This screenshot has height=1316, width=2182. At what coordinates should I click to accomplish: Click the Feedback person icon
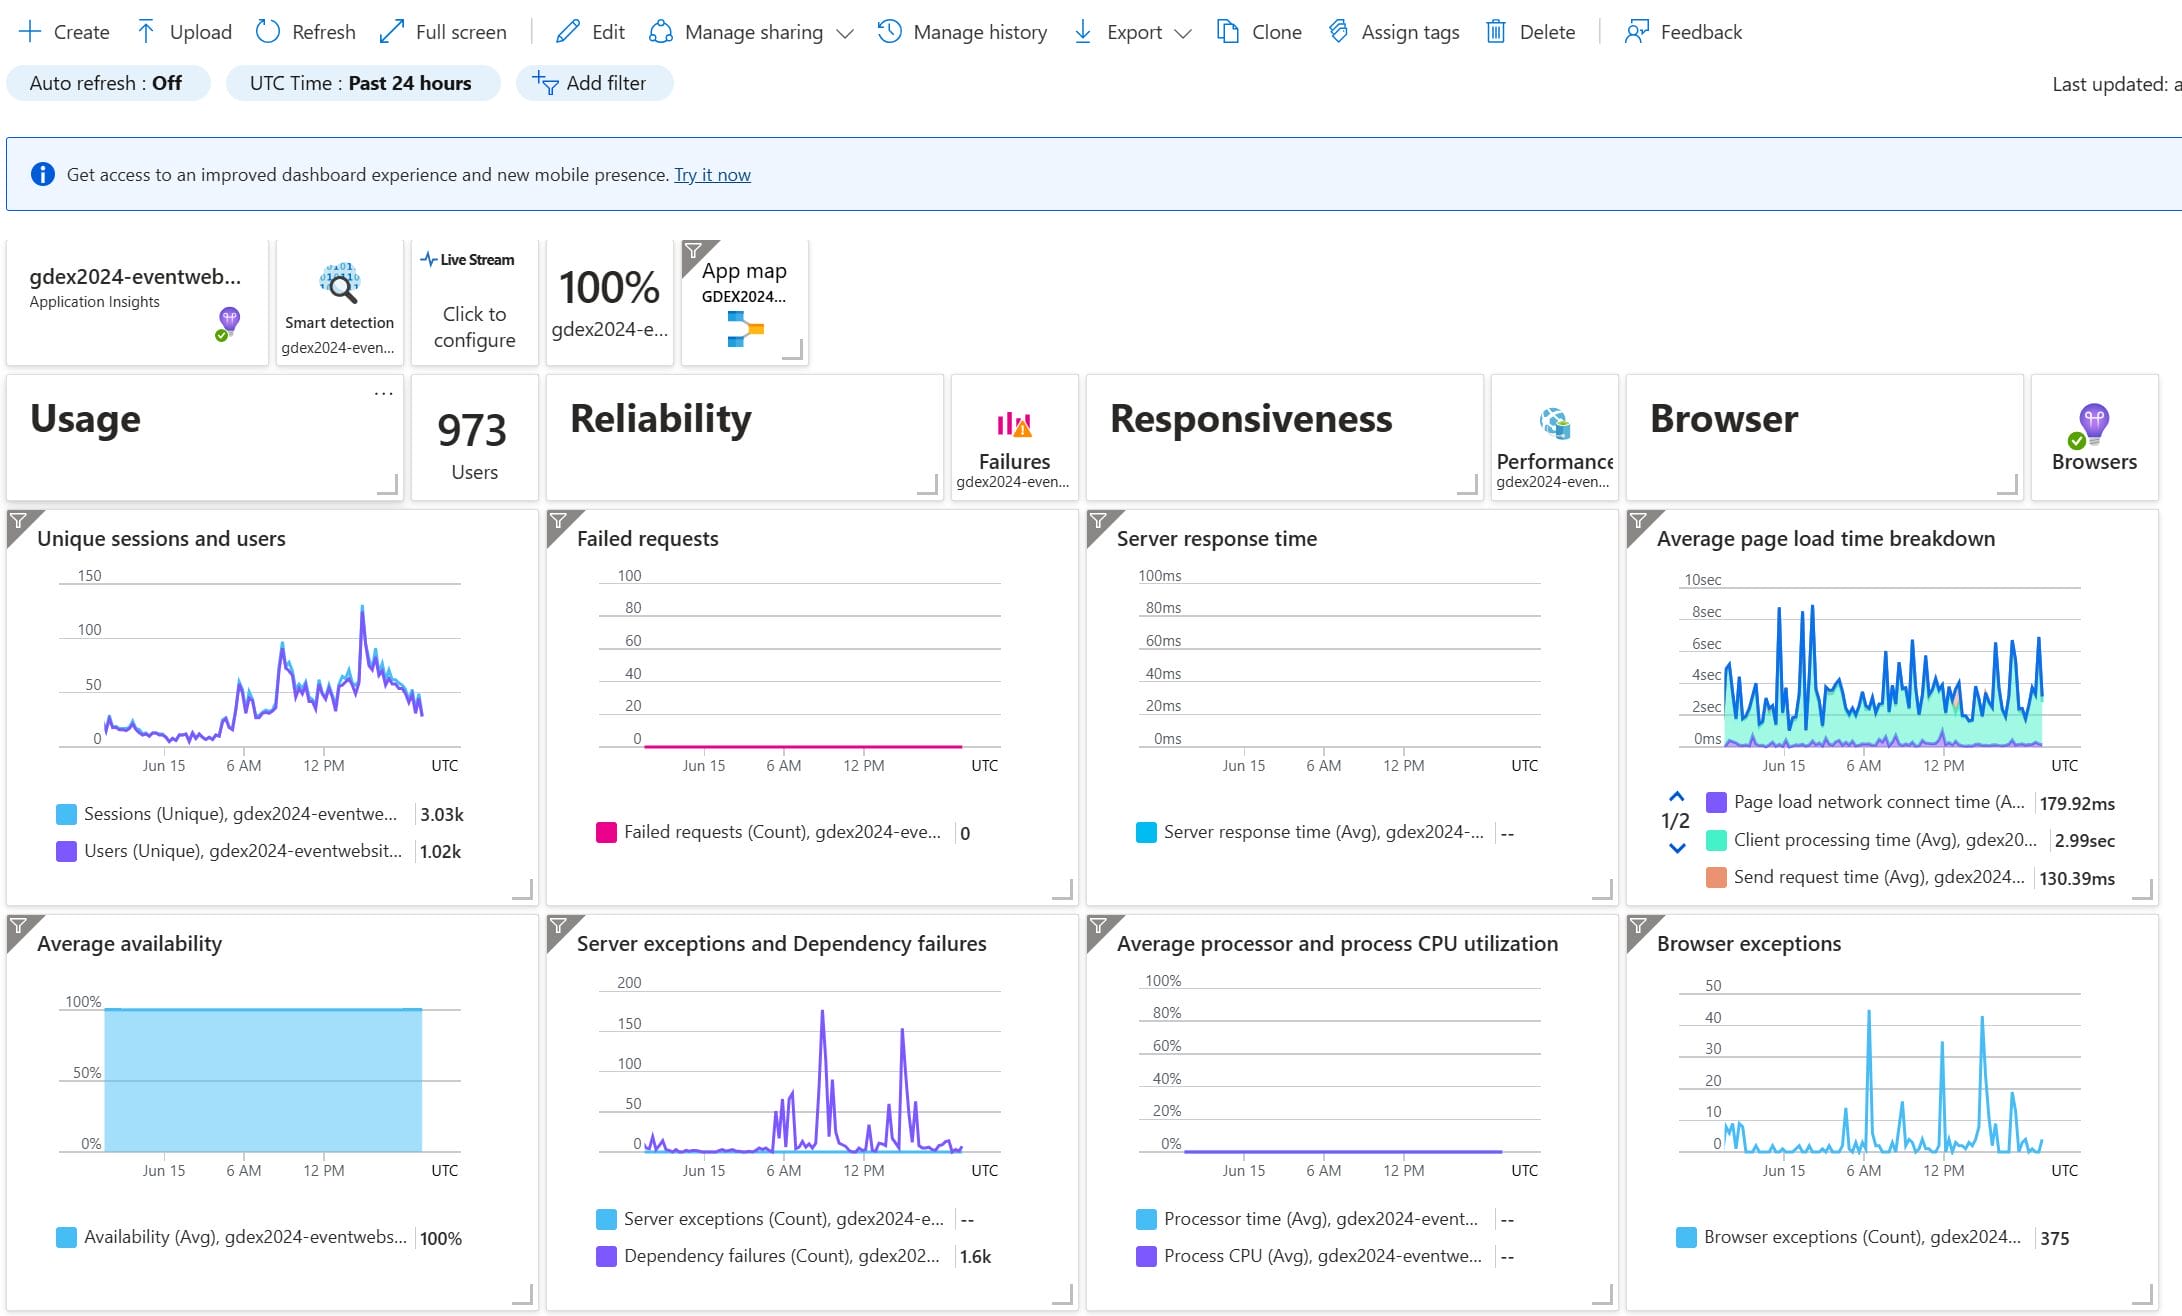1636,32
